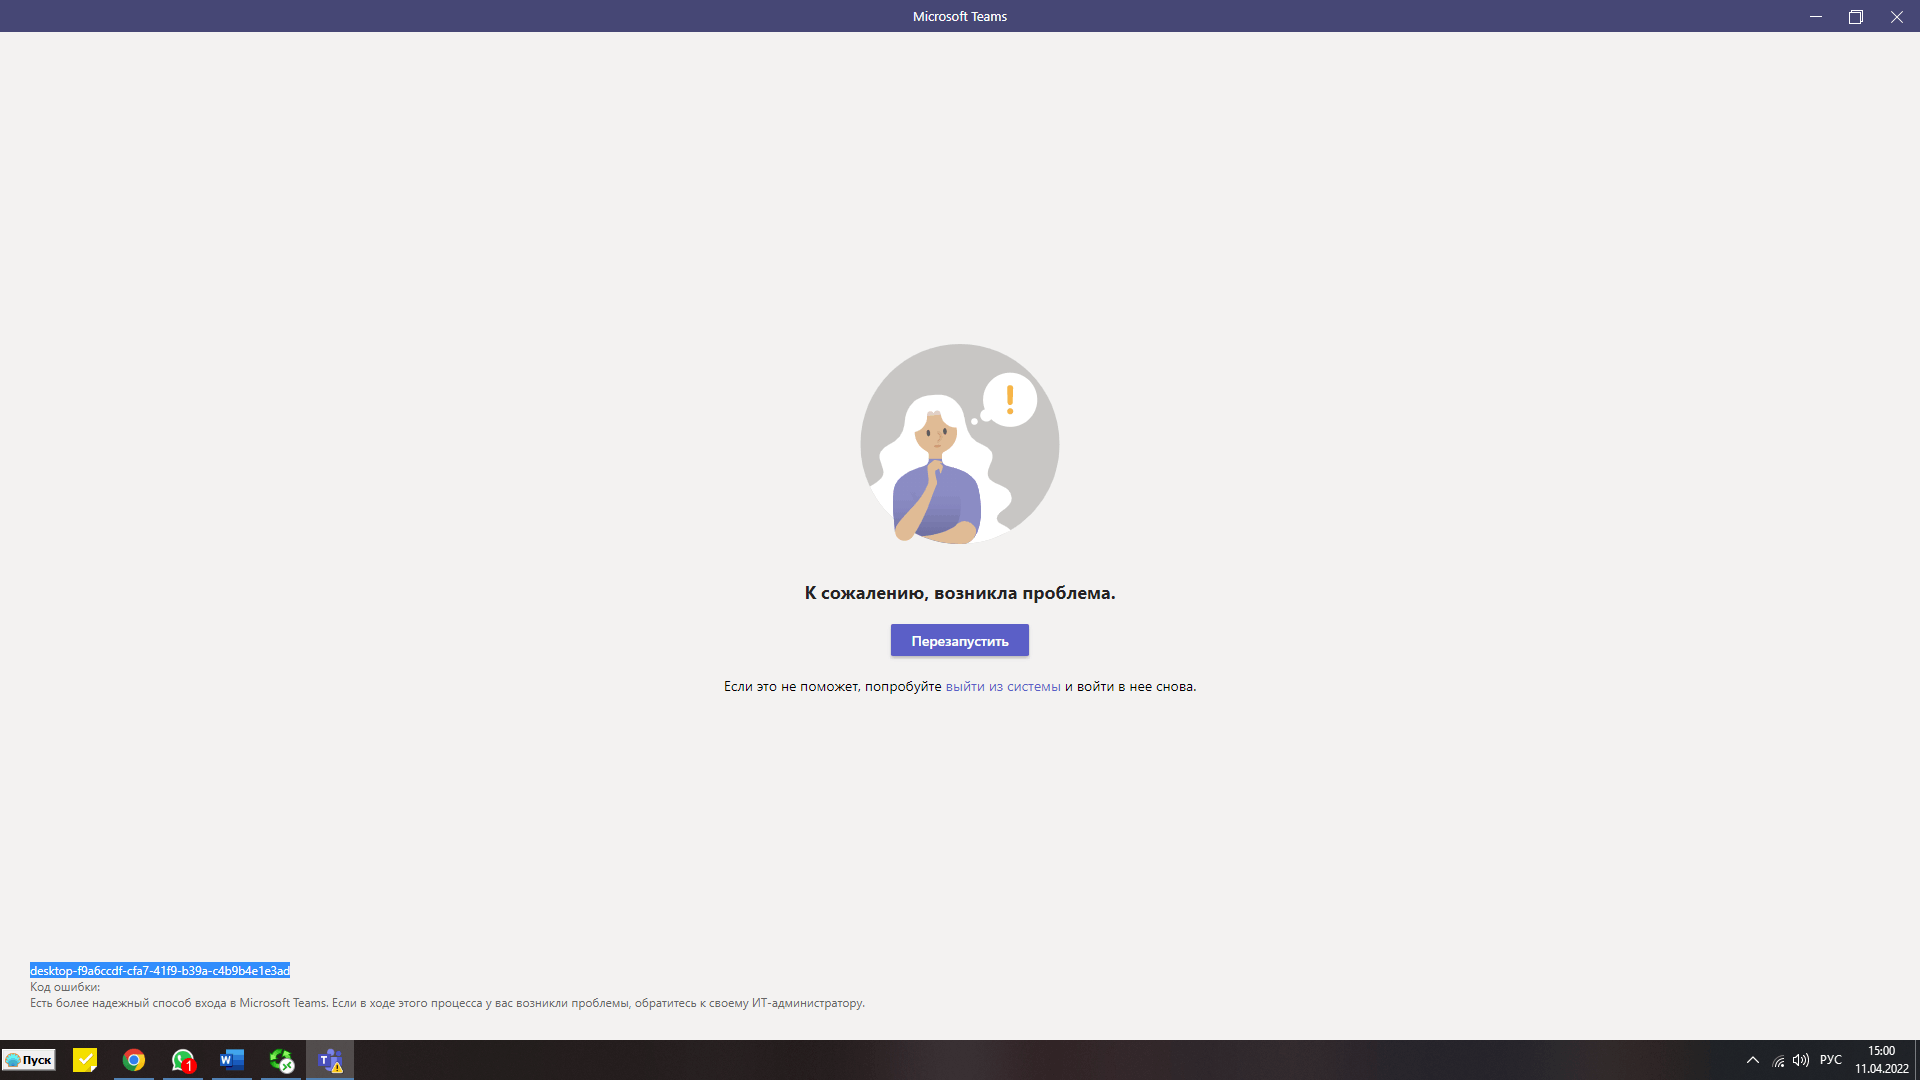Open the volume speaker tray icon
Screen dimensions: 1920x1080
(x=1801, y=1060)
